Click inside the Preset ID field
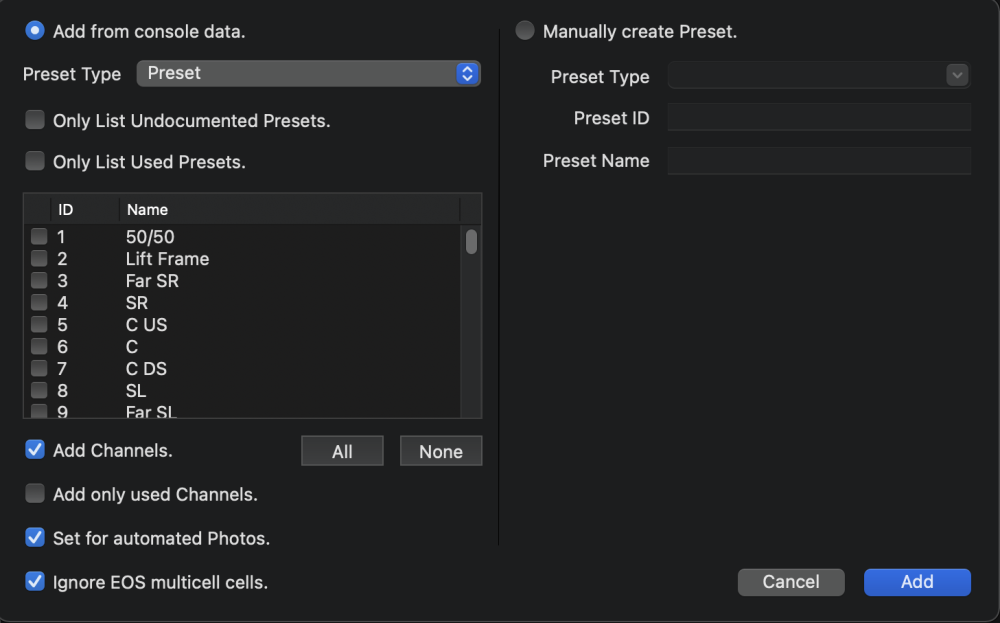 818,117
